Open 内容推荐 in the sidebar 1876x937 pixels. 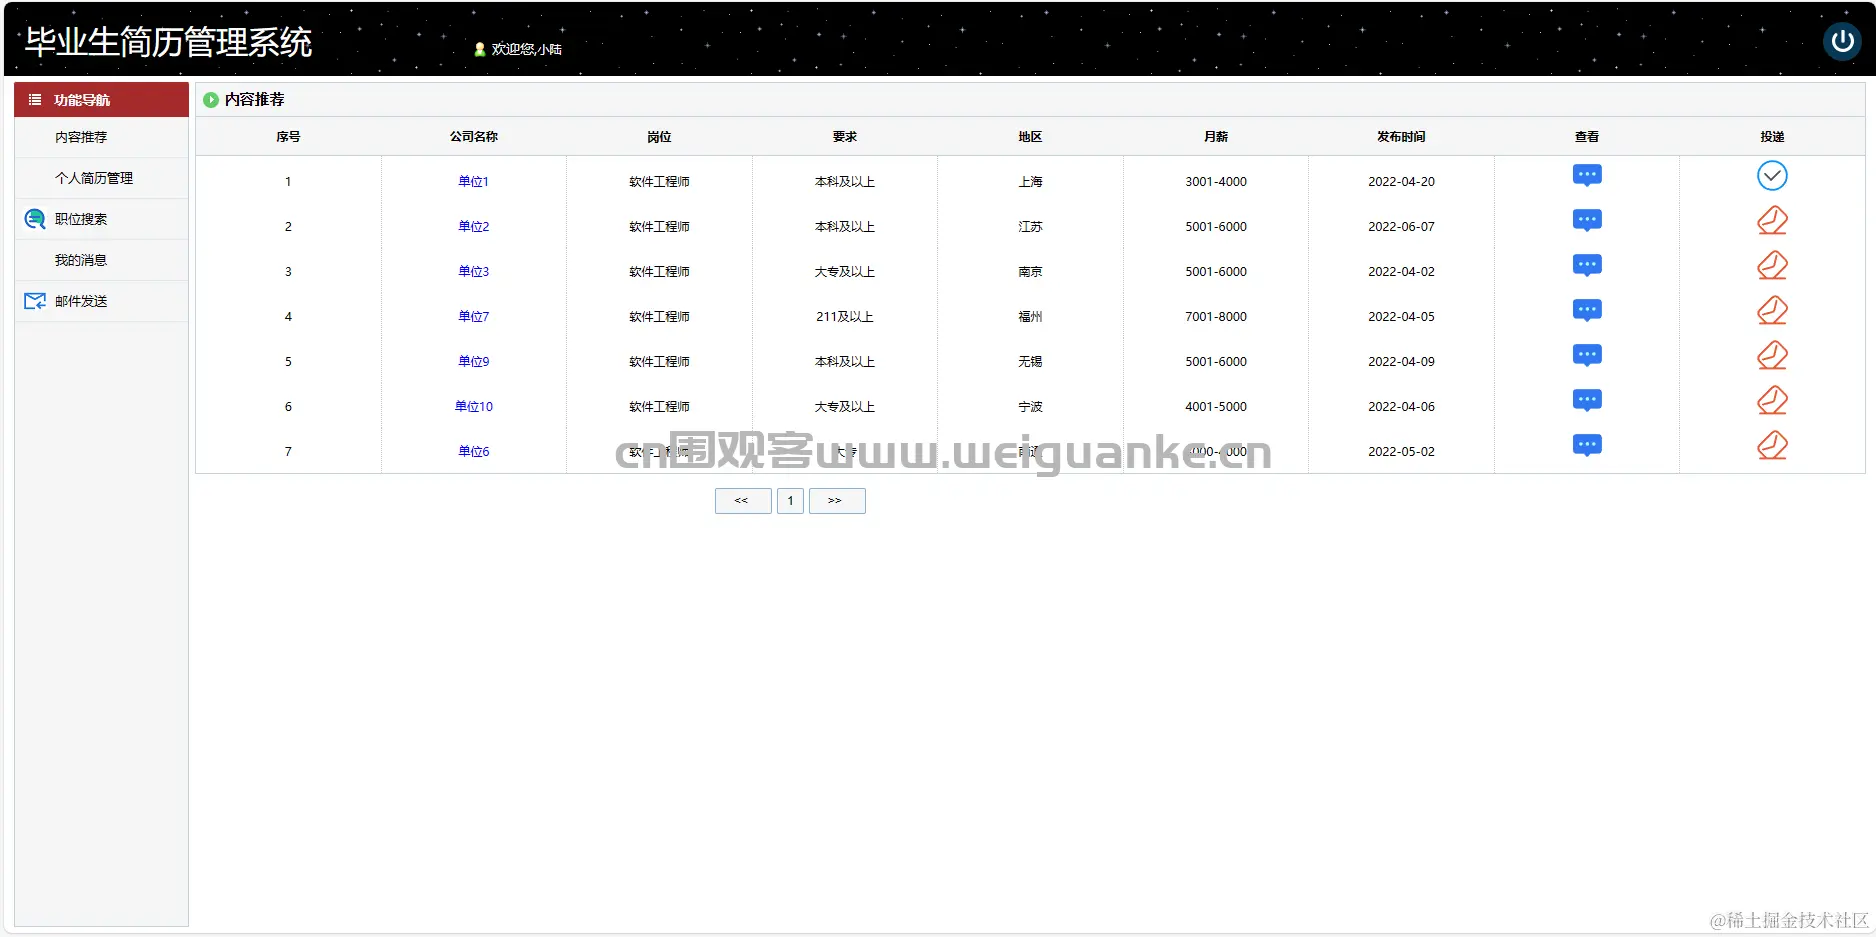[81, 137]
